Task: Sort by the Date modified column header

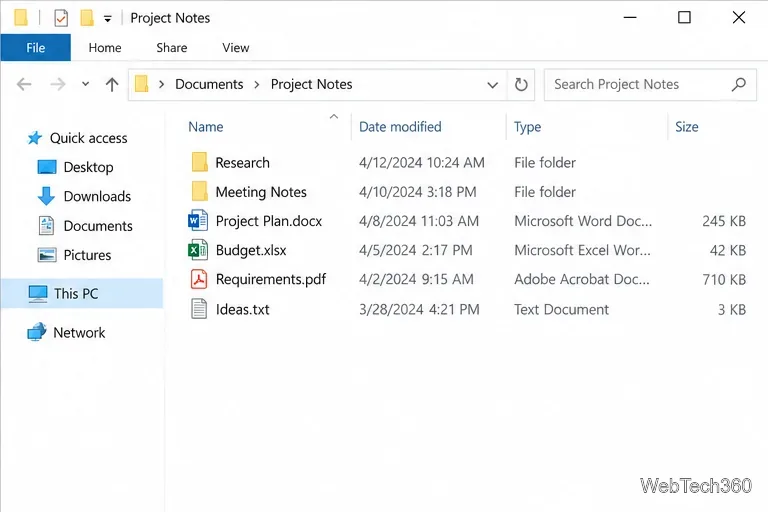Action: point(400,127)
